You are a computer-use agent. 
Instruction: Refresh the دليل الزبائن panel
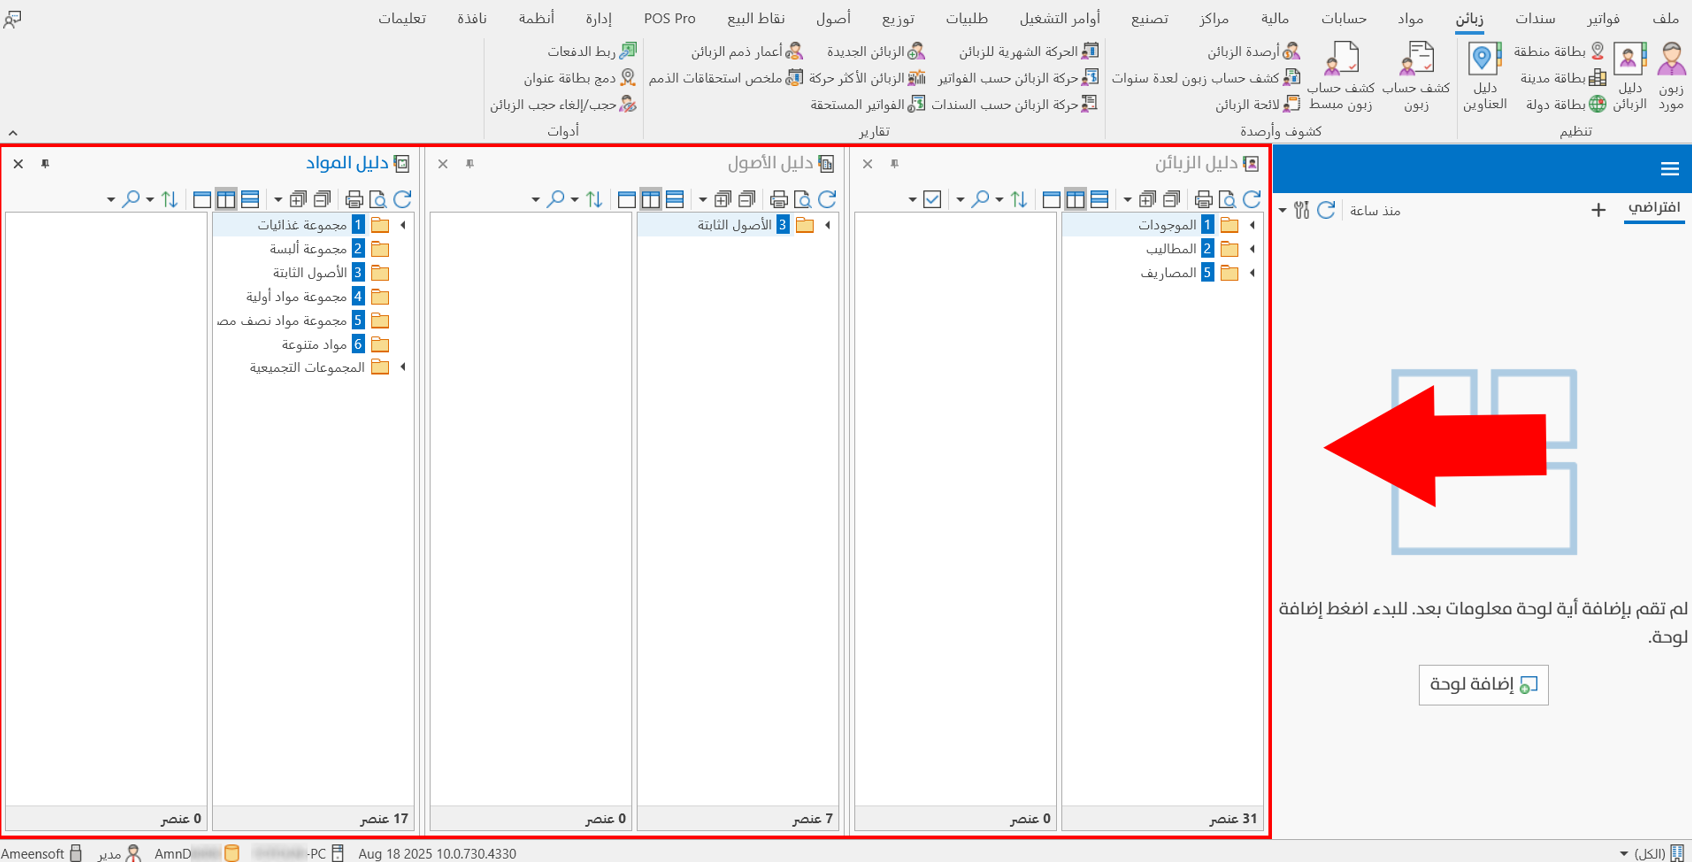tap(1252, 199)
